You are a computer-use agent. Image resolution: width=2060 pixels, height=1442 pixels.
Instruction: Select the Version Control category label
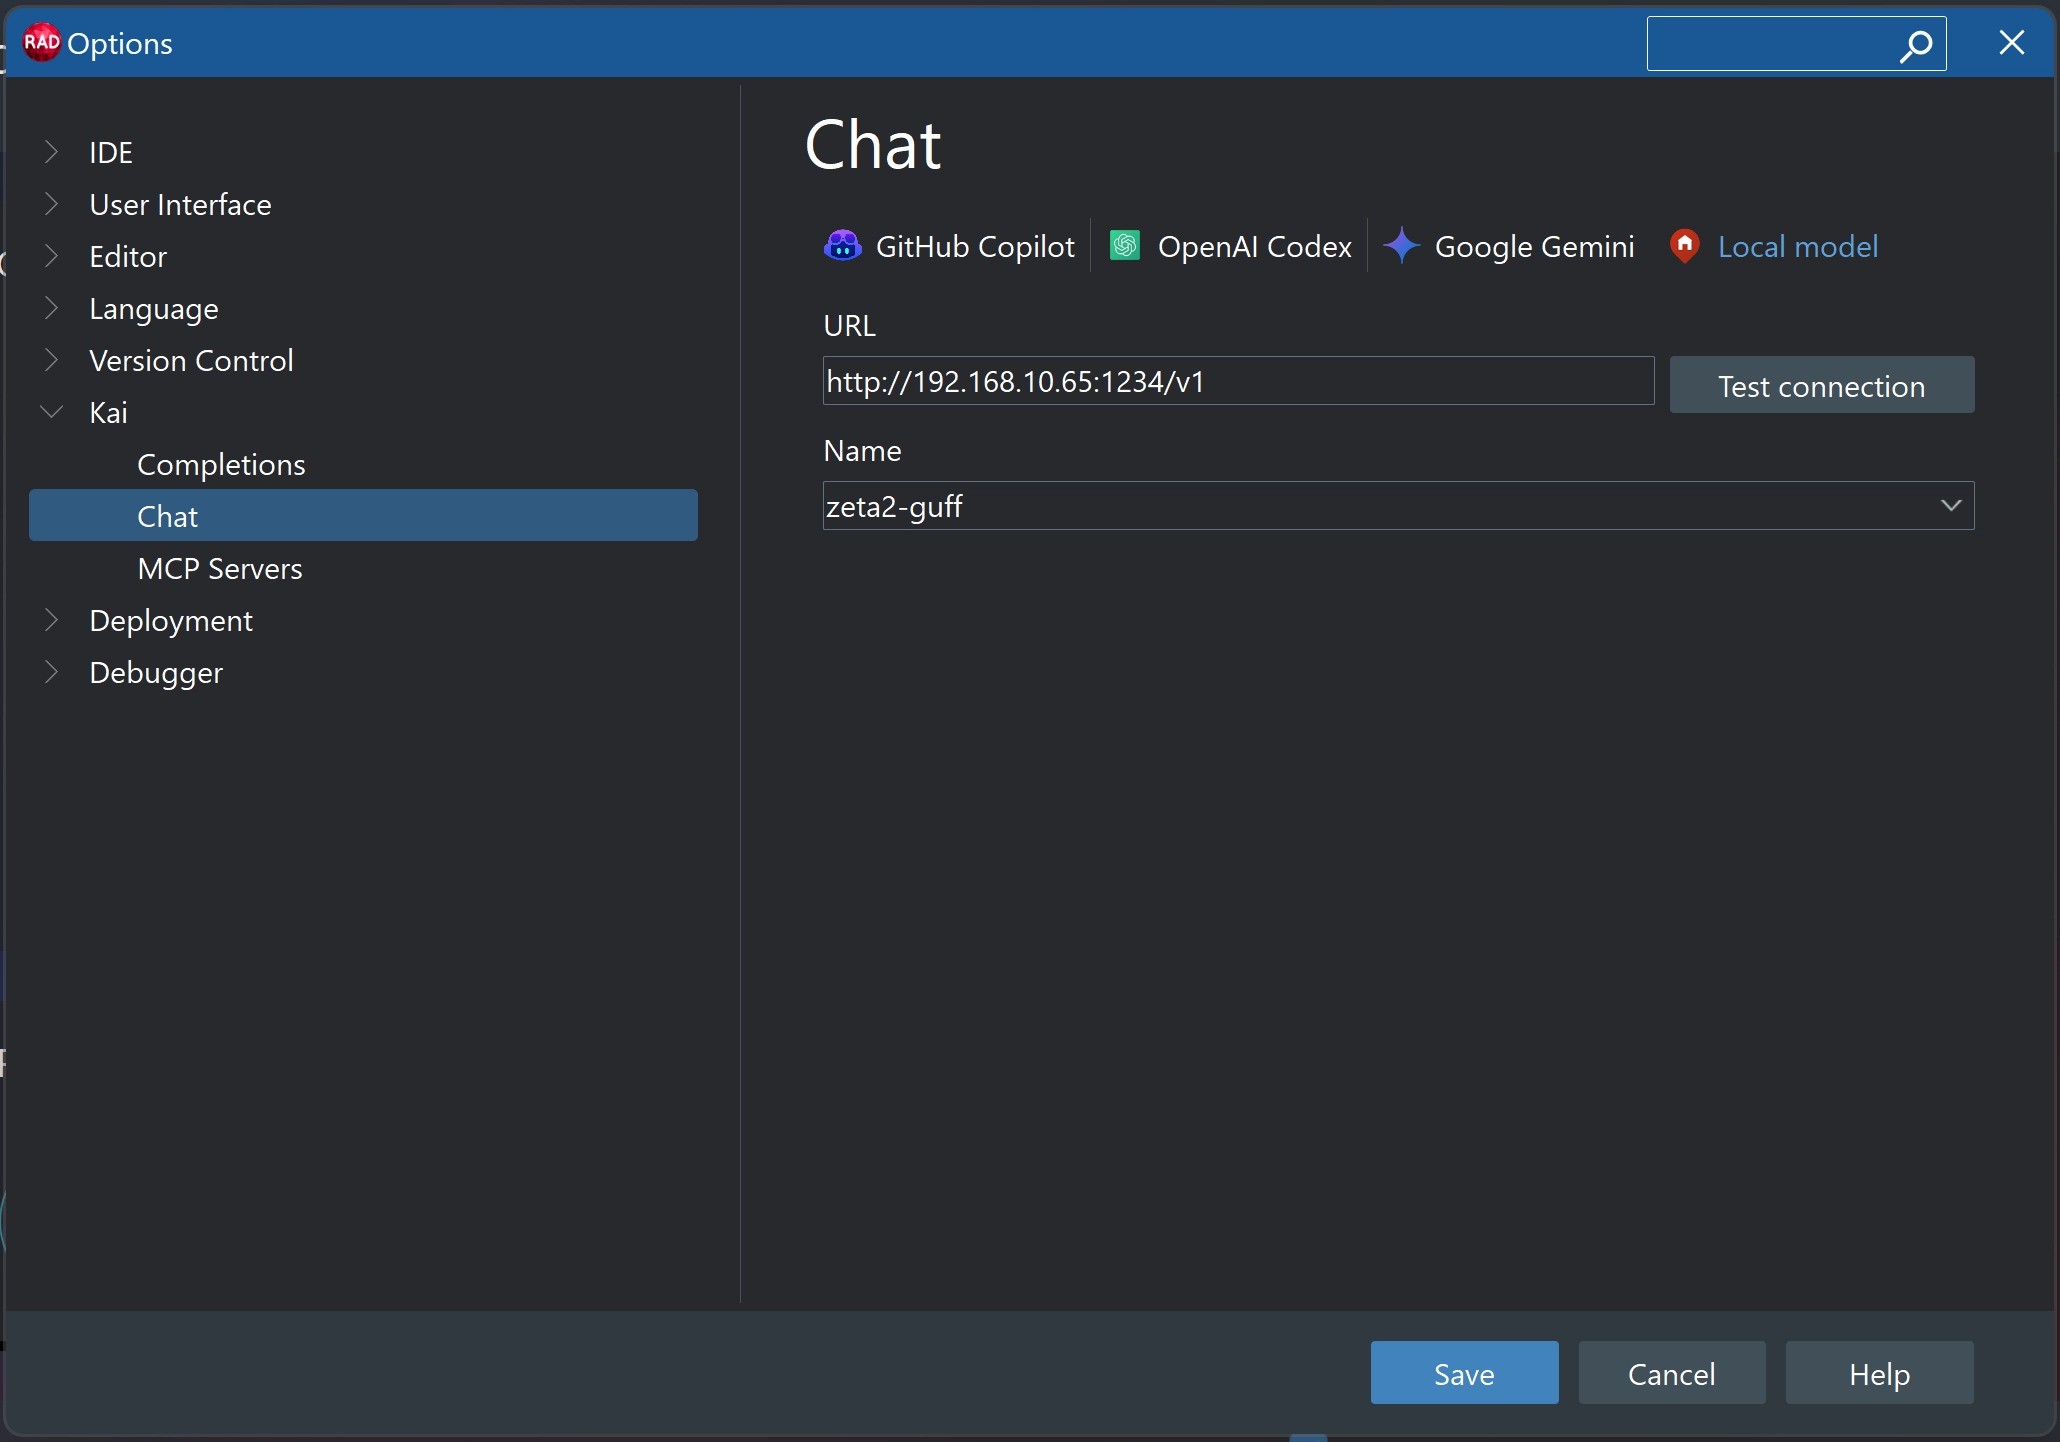[x=191, y=360]
